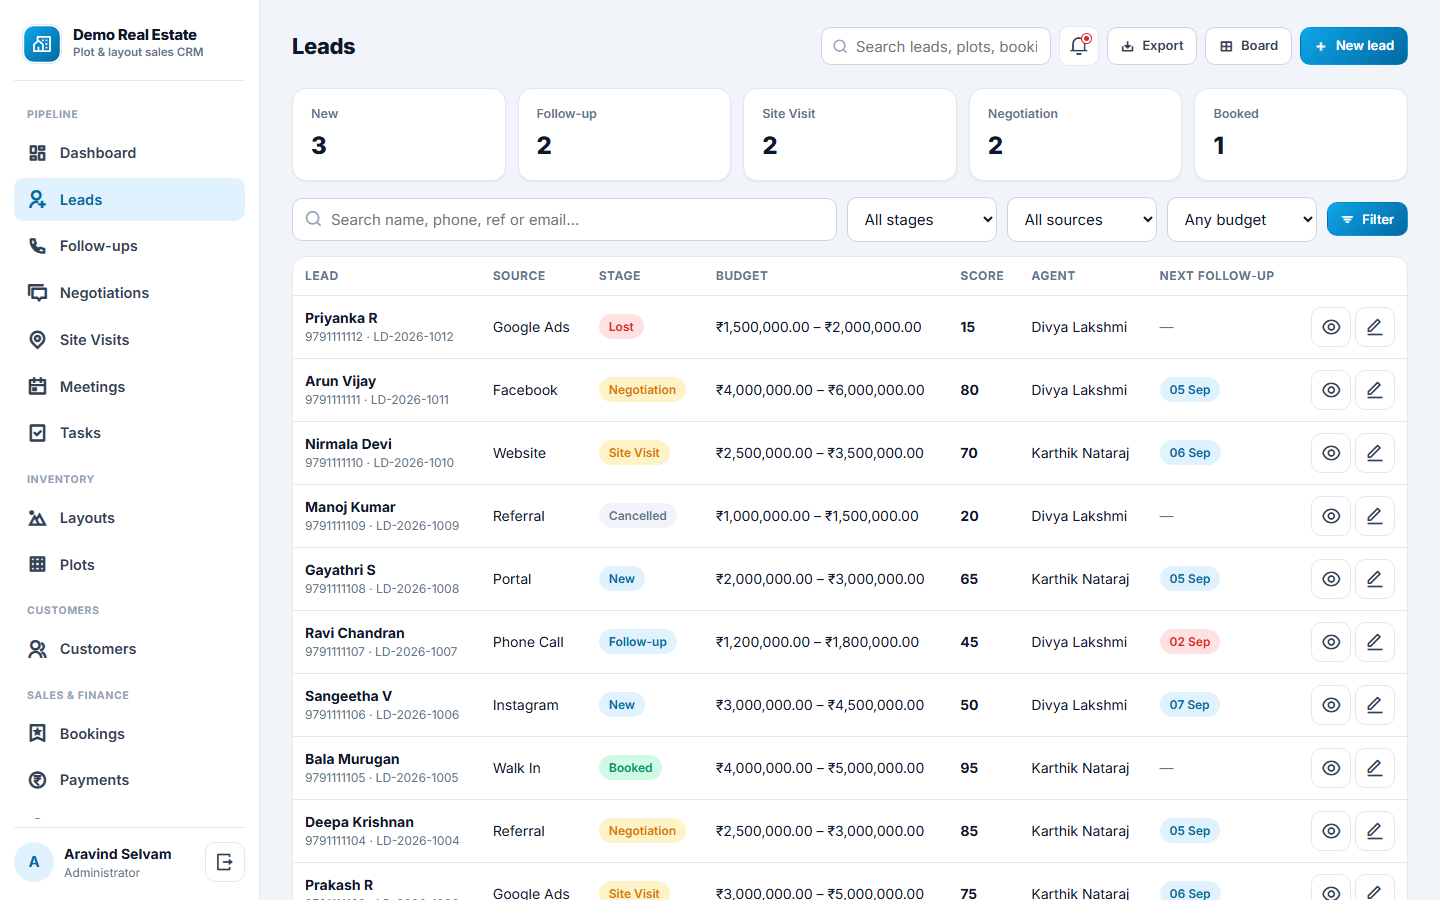Click the Site Visit summary card
The image size is (1440, 900).
pyautogui.click(x=850, y=135)
